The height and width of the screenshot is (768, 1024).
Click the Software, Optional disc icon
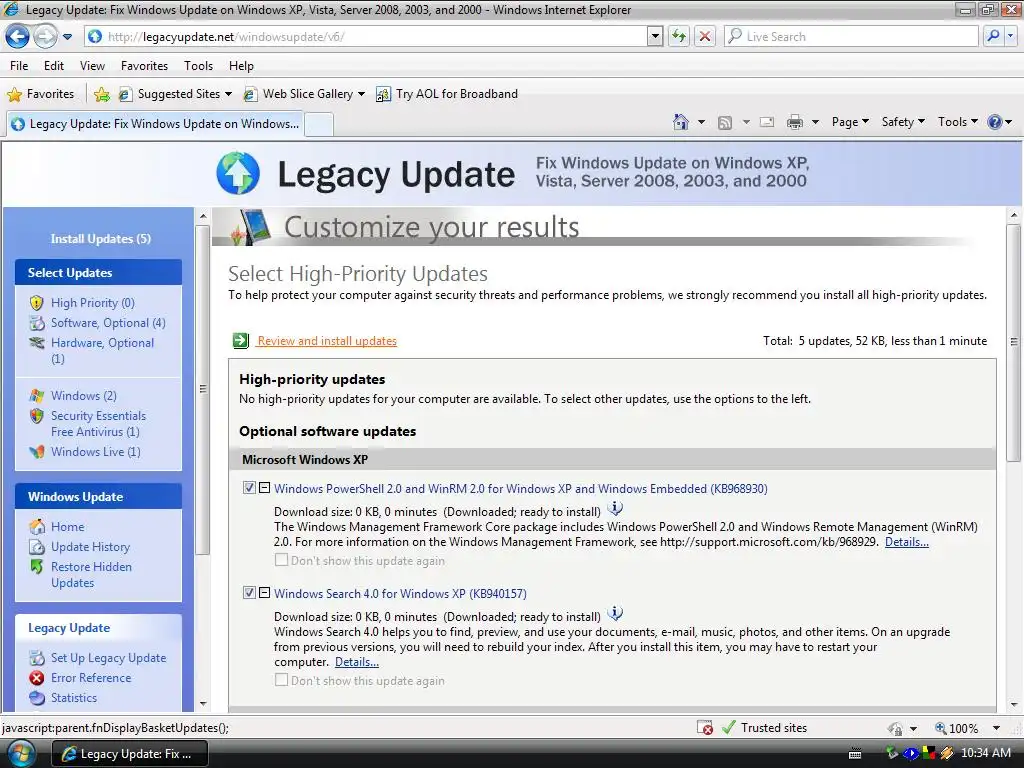pos(37,323)
